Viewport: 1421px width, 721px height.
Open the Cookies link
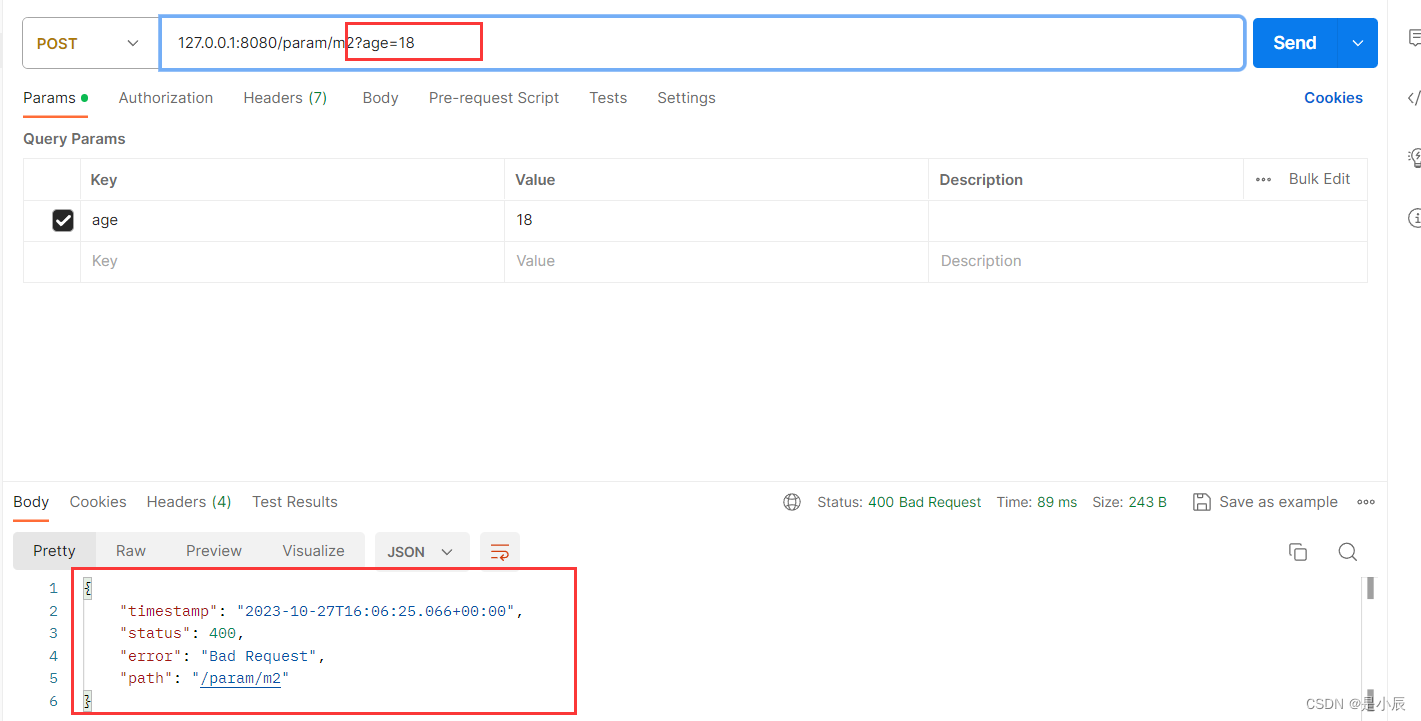[1333, 98]
